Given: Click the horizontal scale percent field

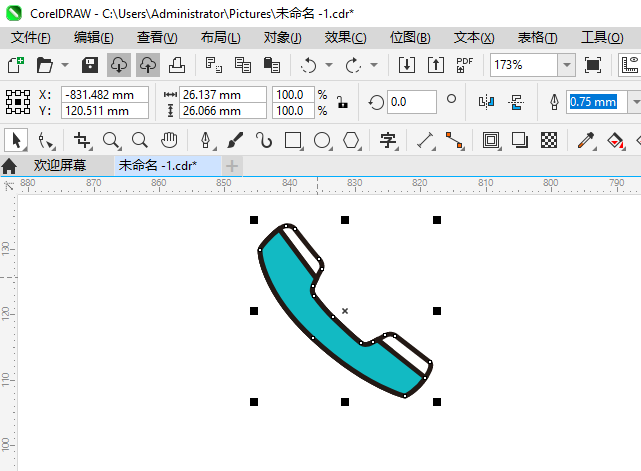Looking at the screenshot, I should click(x=294, y=94).
